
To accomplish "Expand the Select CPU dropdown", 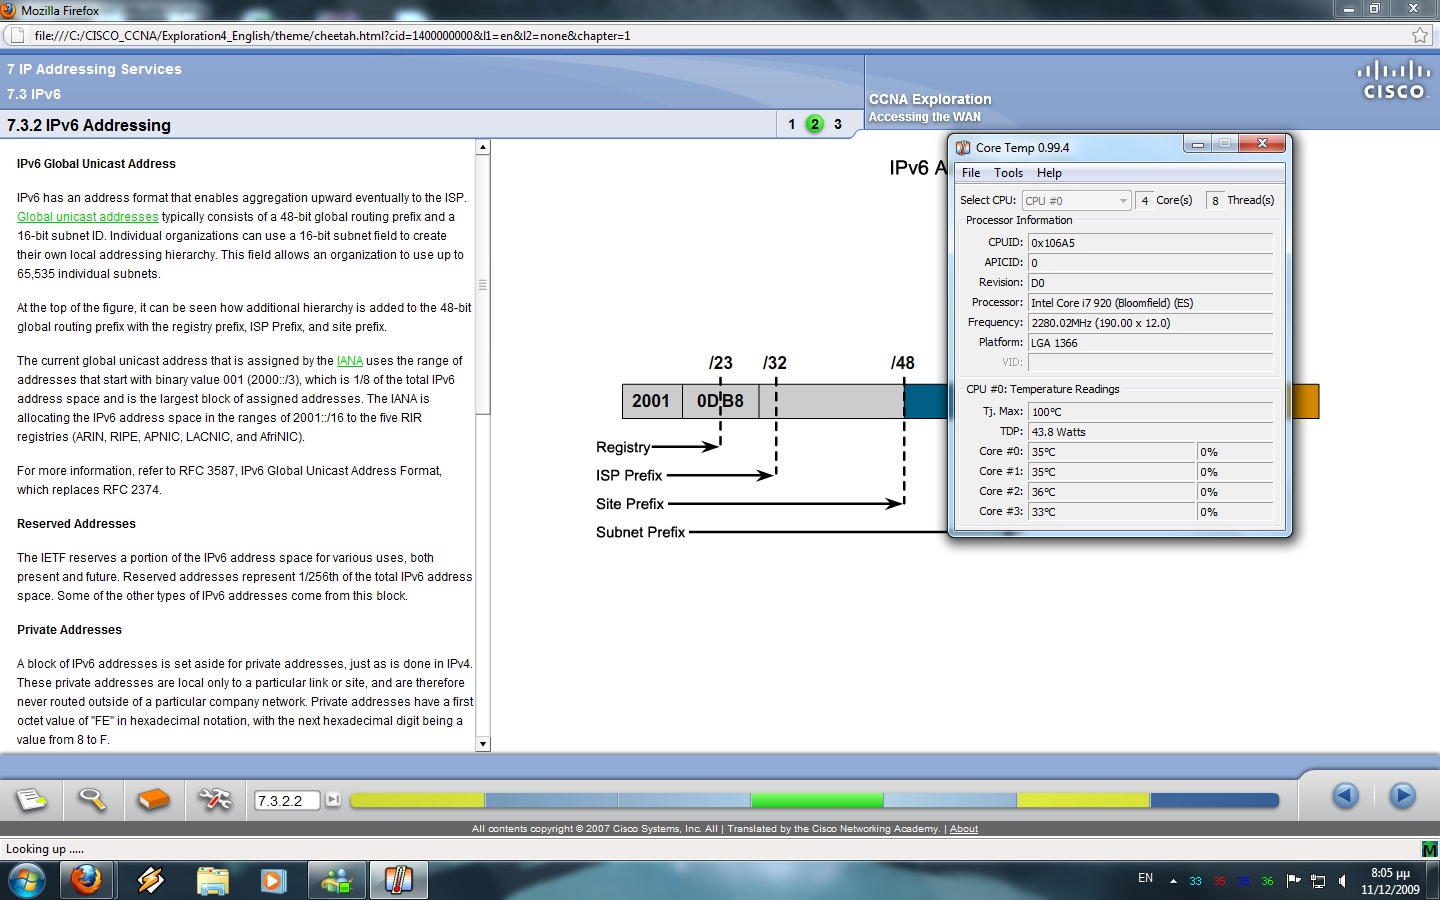I will pyautogui.click(x=1122, y=201).
